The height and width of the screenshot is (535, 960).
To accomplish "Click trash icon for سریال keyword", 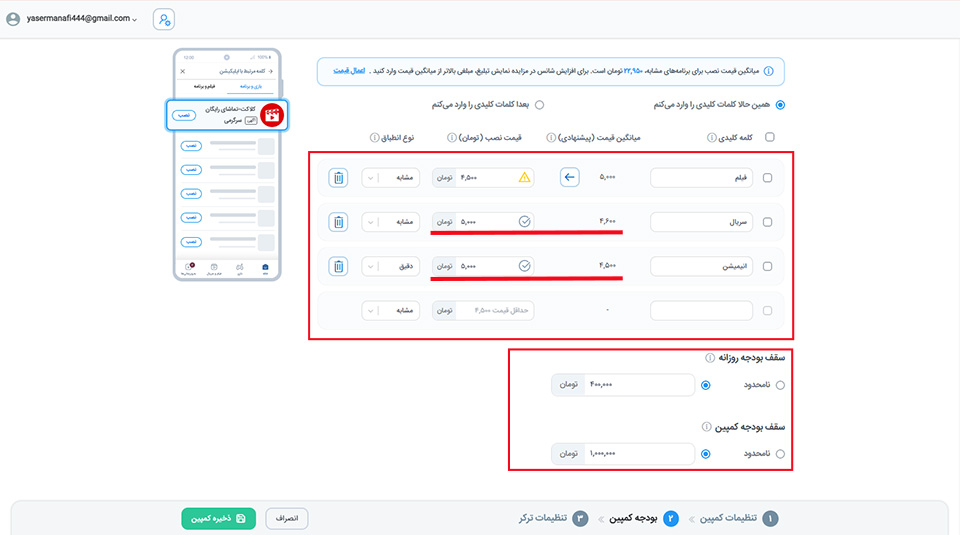I will (x=338, y=222).
